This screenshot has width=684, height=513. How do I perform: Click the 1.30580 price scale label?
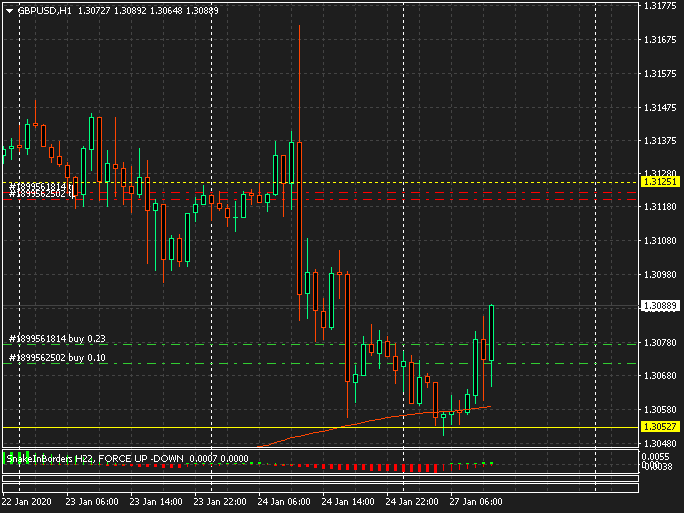[x=660, y=410]
